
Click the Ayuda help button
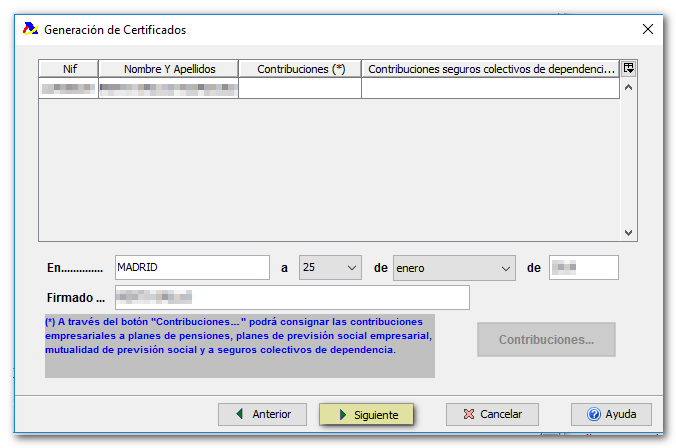(611, 414)
